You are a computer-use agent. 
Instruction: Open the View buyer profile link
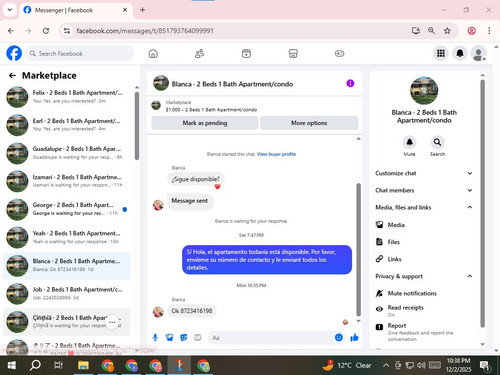tap(276, 154)
